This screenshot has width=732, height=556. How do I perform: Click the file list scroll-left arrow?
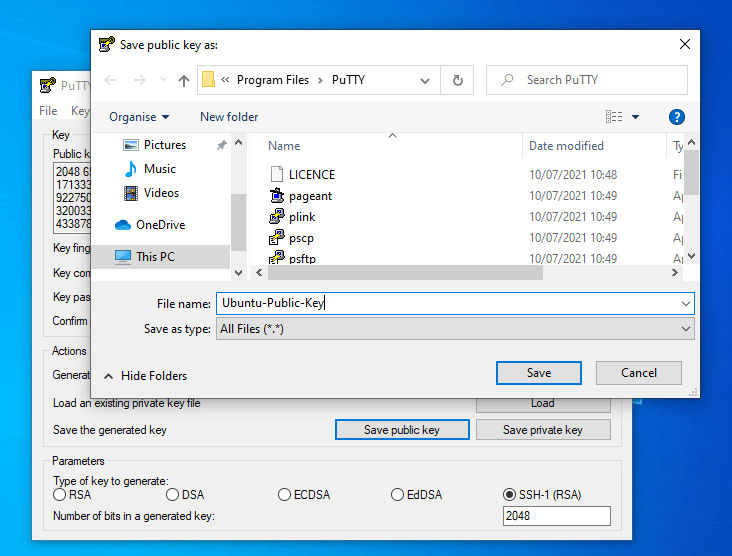pos(259,273)
